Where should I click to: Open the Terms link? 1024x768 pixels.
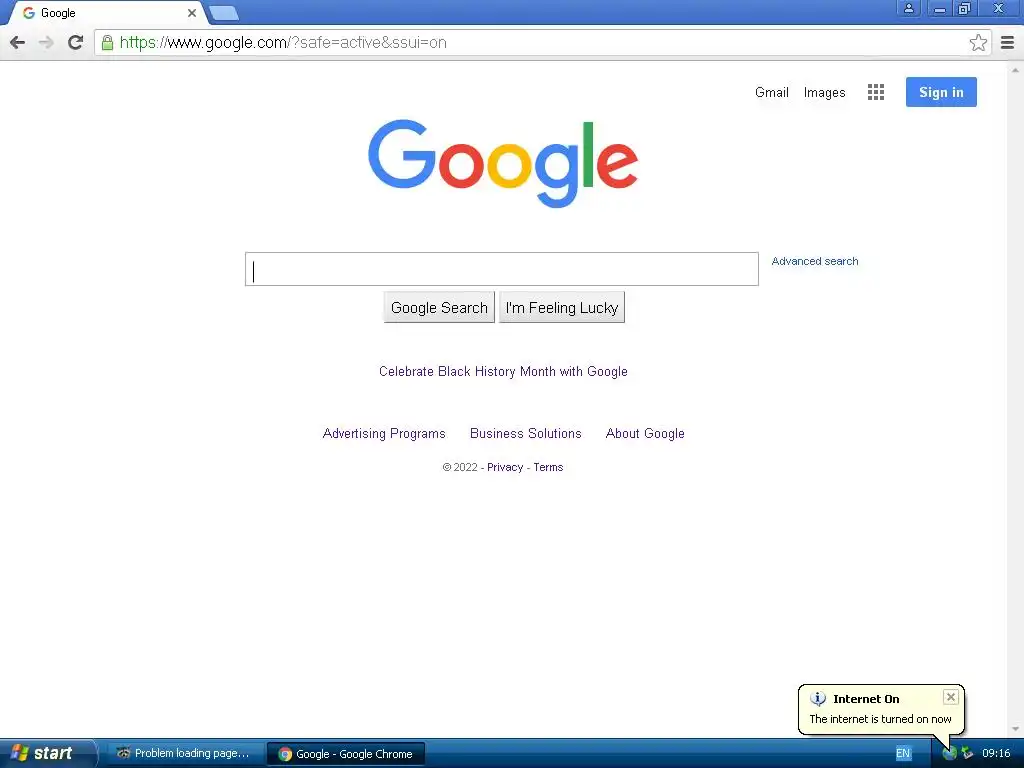[548, 468]
